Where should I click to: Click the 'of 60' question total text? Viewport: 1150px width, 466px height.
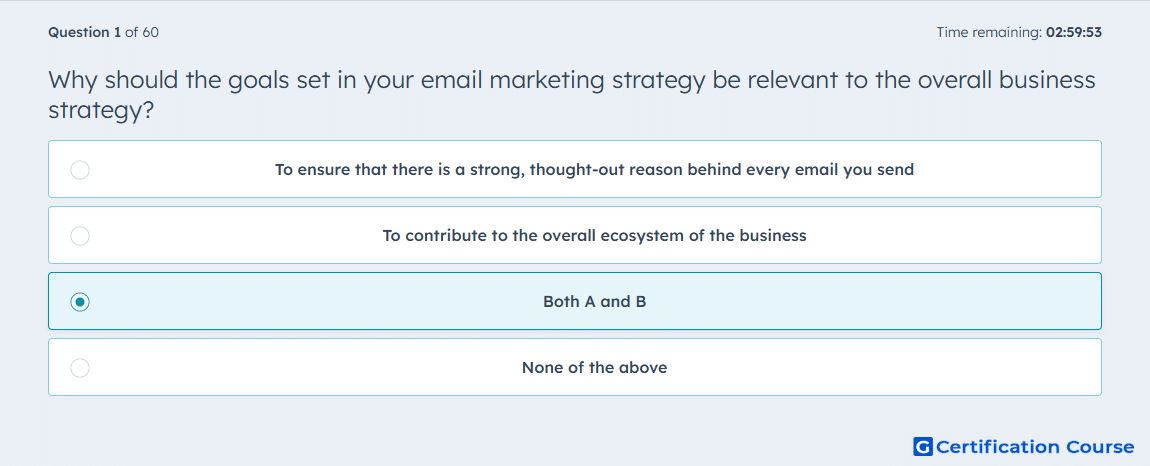pos(142,32)
